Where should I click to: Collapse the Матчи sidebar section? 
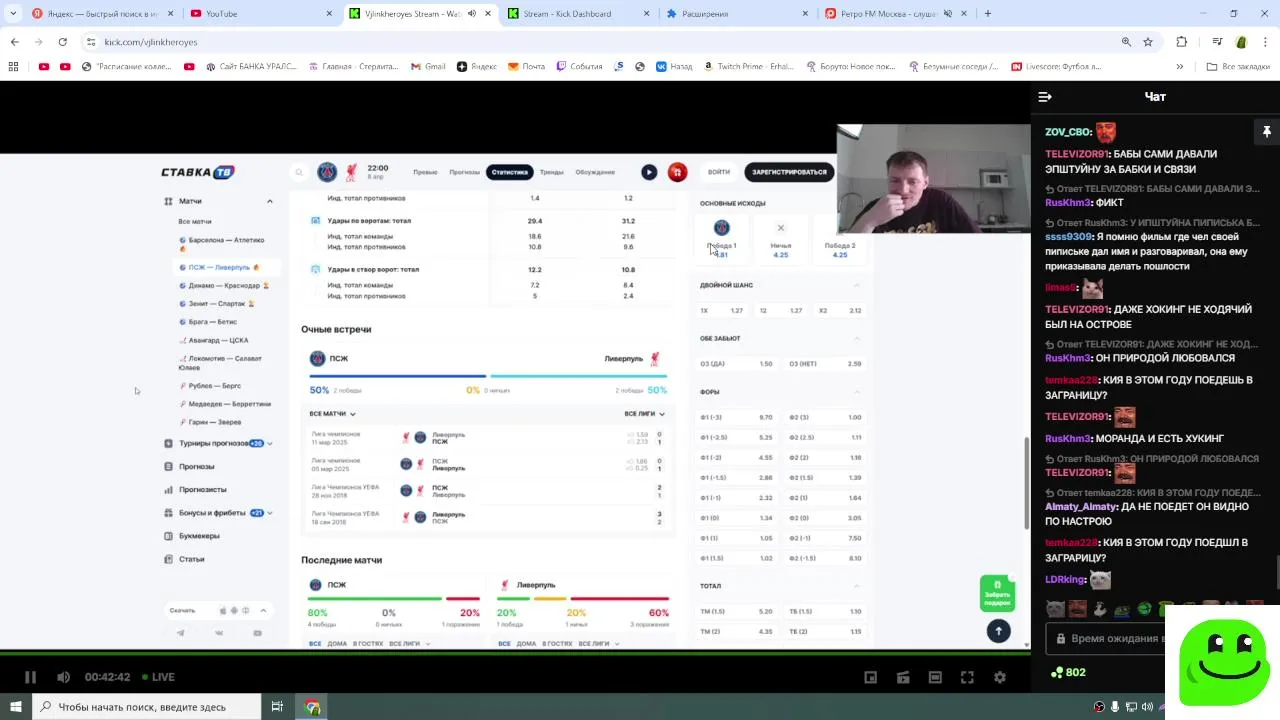tap(269, 201)
